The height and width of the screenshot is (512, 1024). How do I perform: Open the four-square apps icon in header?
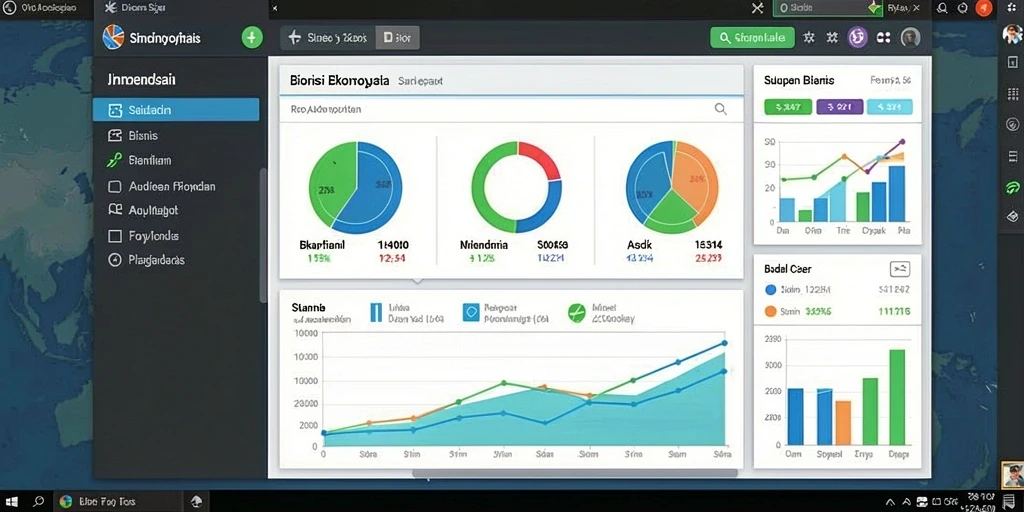(x=883, y=38)
